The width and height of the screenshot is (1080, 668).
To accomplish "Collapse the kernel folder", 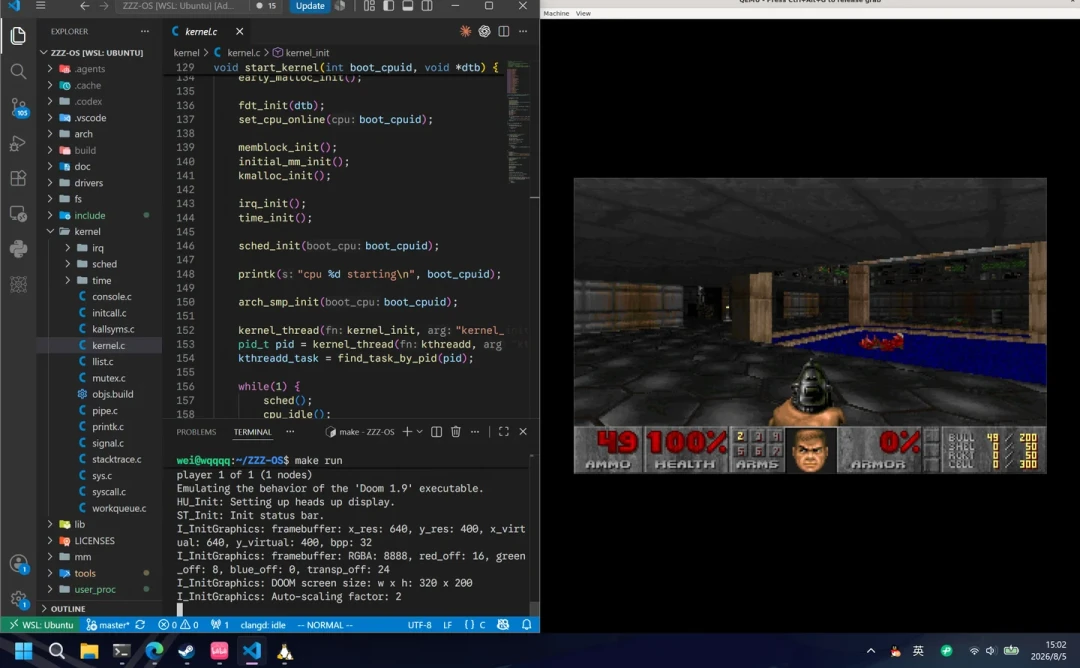I will point(87,231).
